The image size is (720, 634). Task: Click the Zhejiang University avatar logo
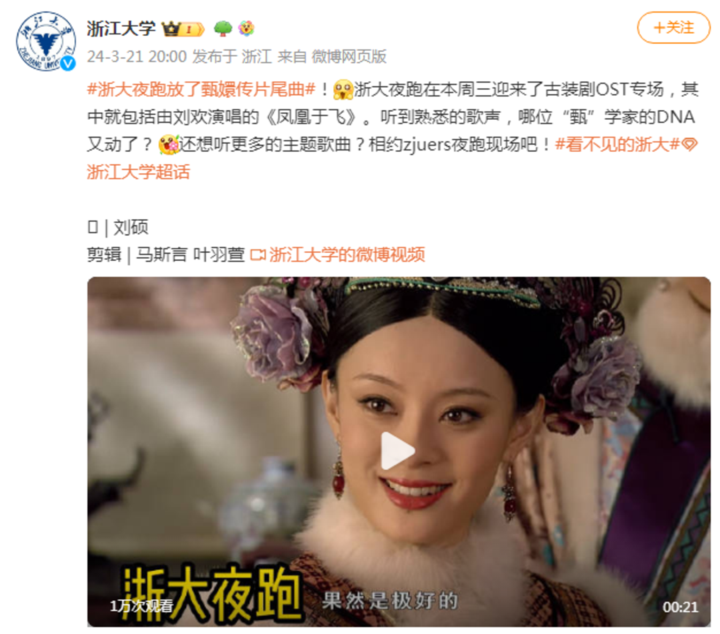(x=46, y=41)
